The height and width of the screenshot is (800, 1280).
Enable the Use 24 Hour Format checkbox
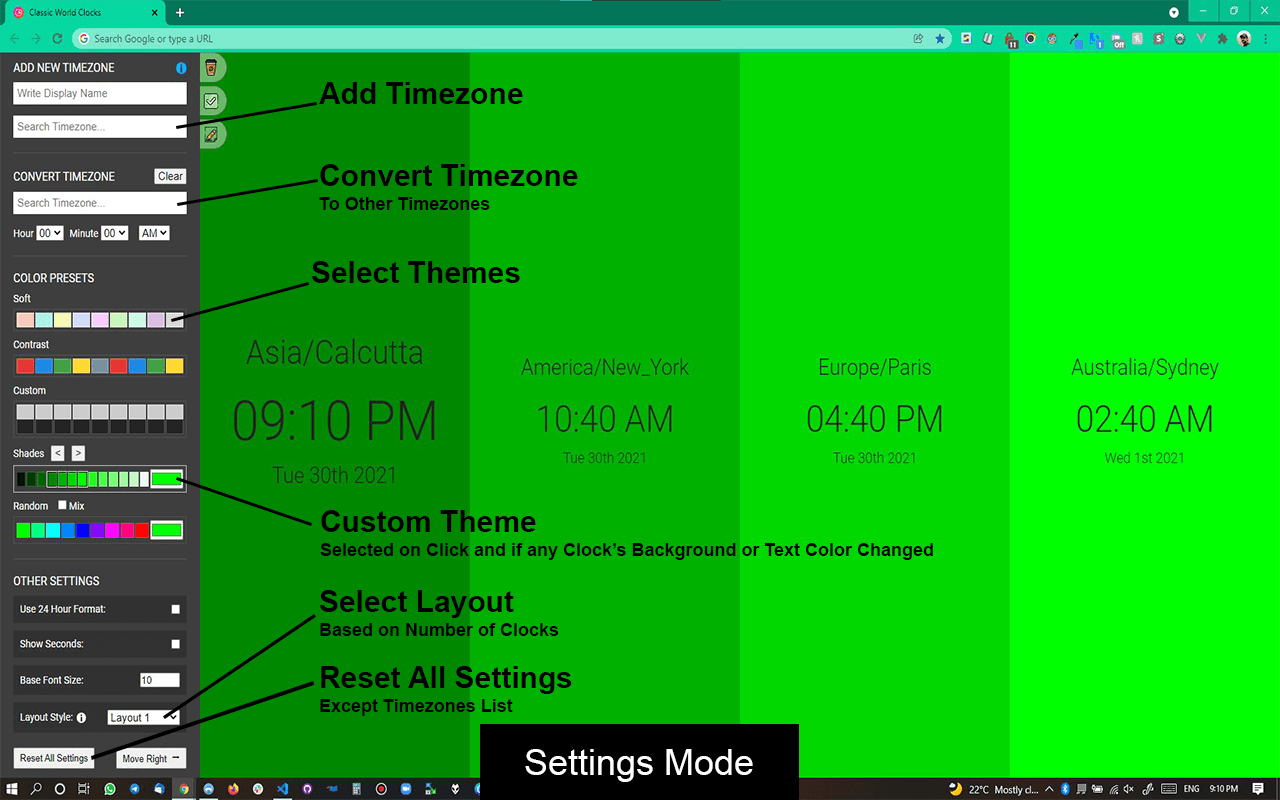point(176,608)
